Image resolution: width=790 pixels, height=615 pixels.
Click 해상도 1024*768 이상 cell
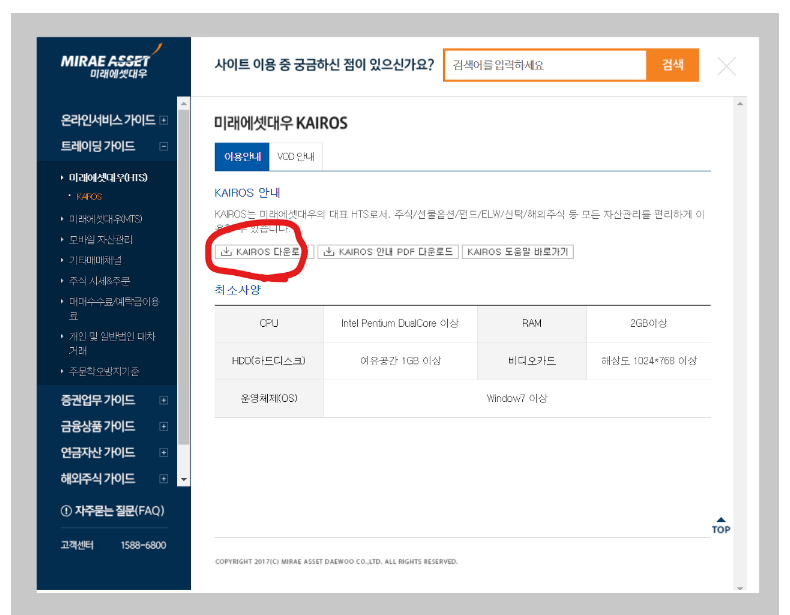click(649, 361)
